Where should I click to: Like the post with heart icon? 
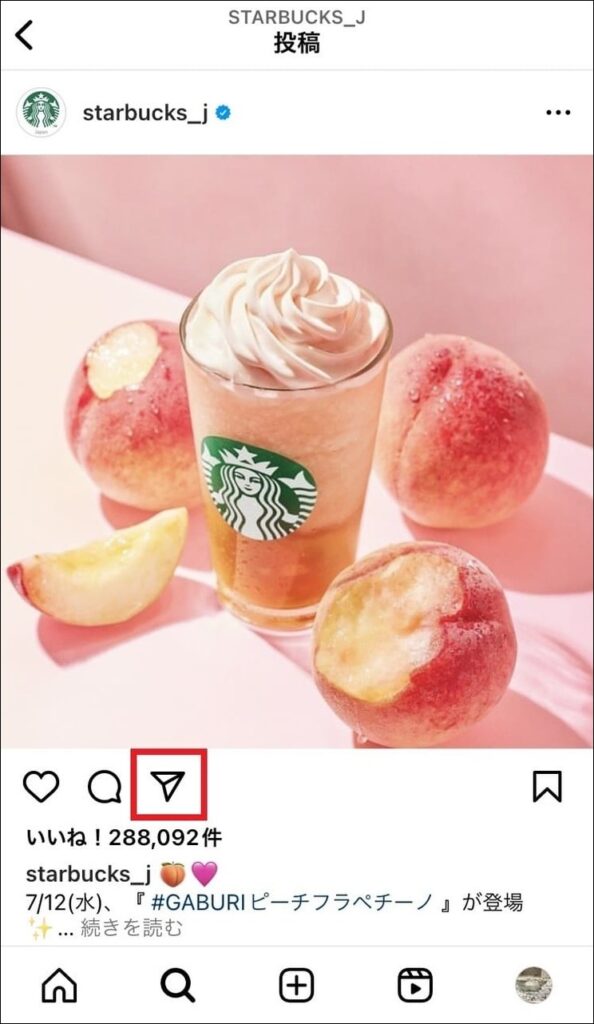[x=41, y=786]
